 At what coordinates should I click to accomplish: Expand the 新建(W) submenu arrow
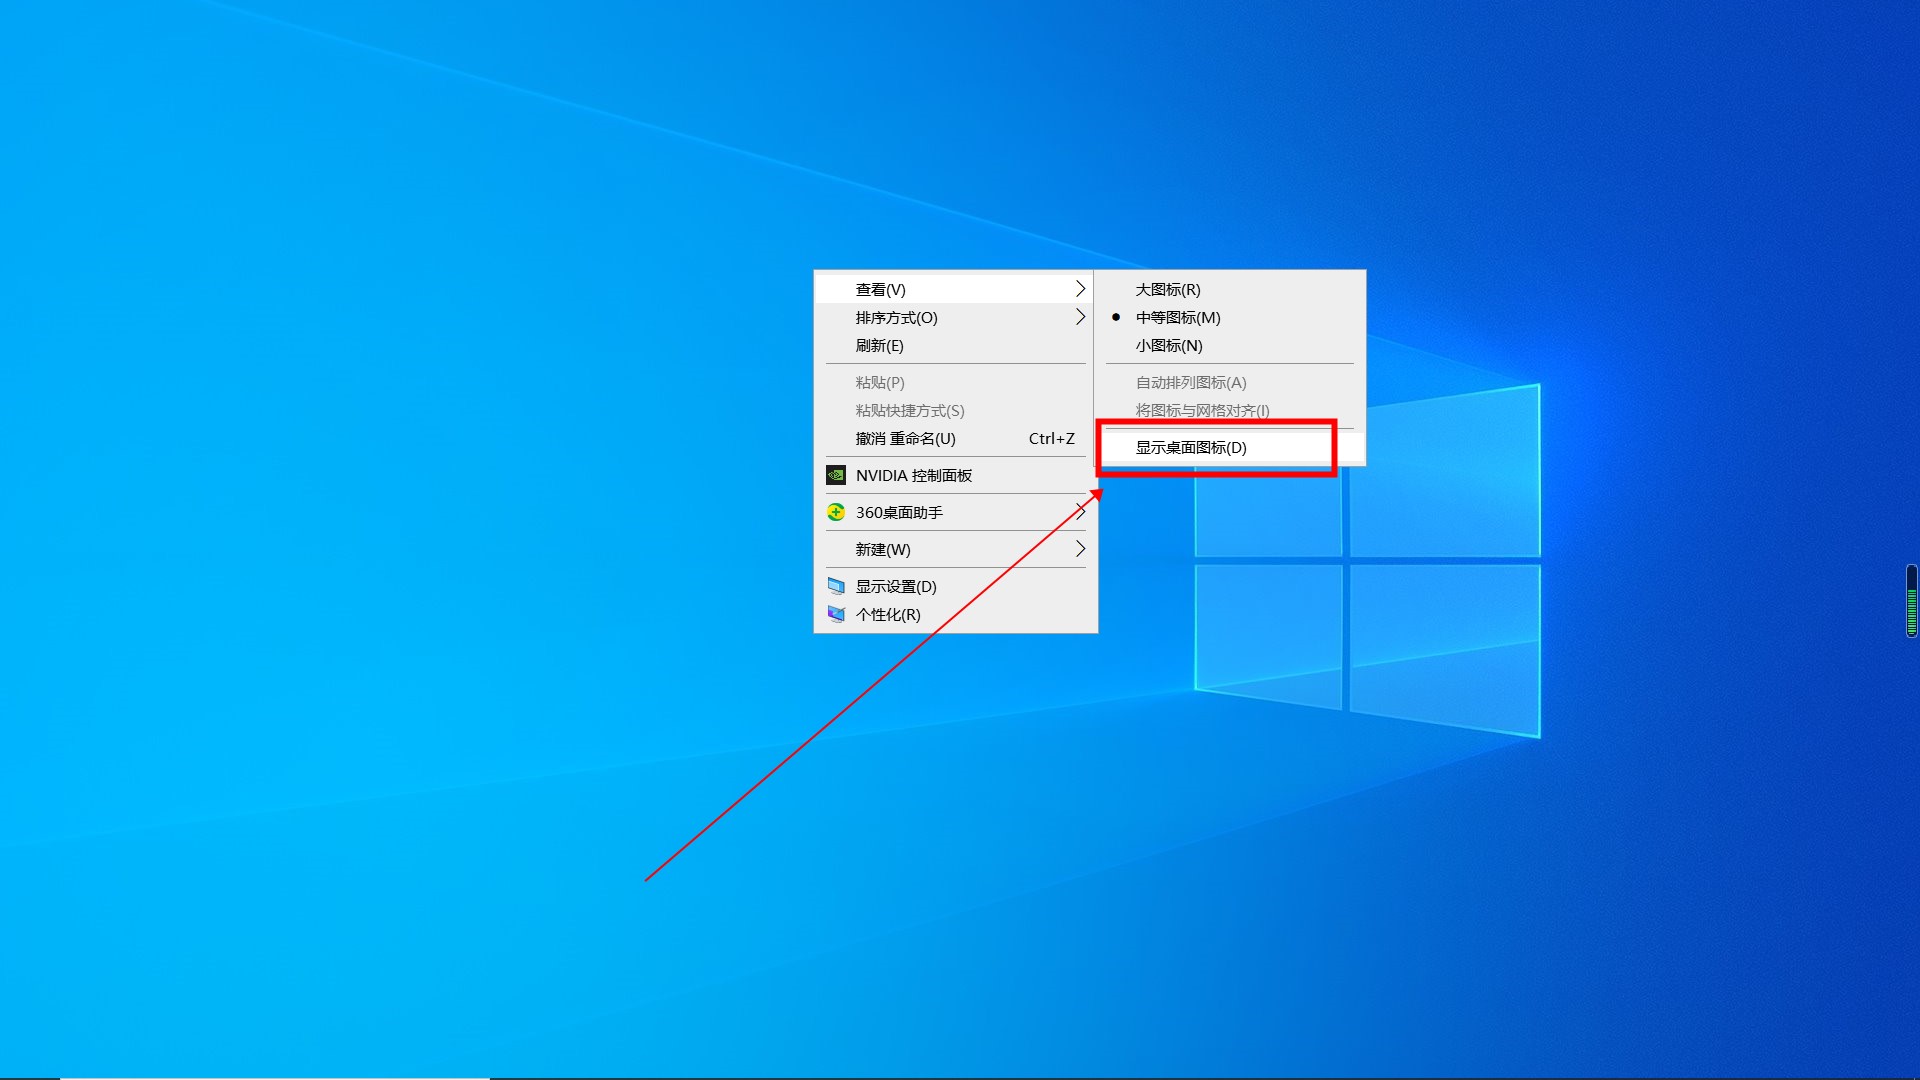click(1080, 549)
